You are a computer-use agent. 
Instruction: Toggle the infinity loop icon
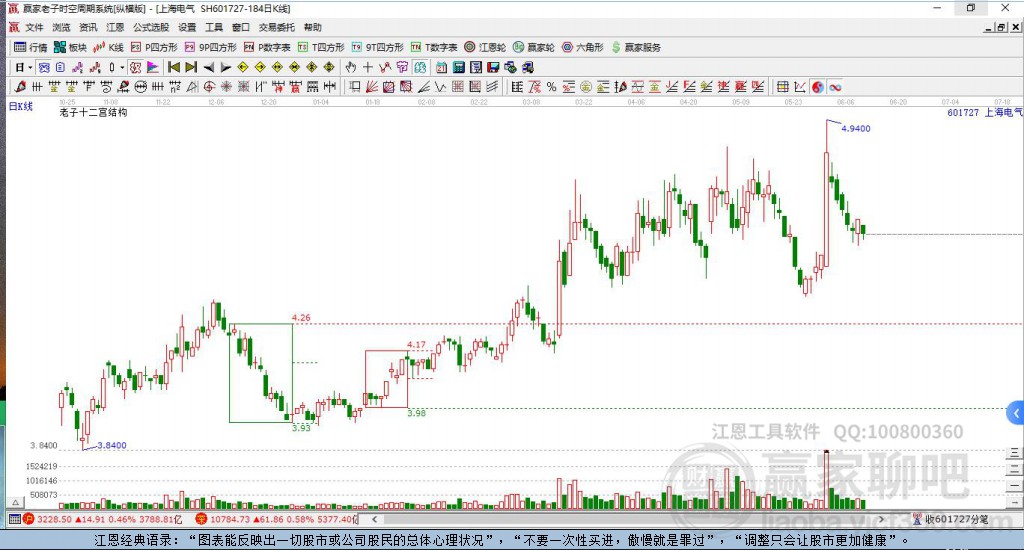(x=835, y=87)
